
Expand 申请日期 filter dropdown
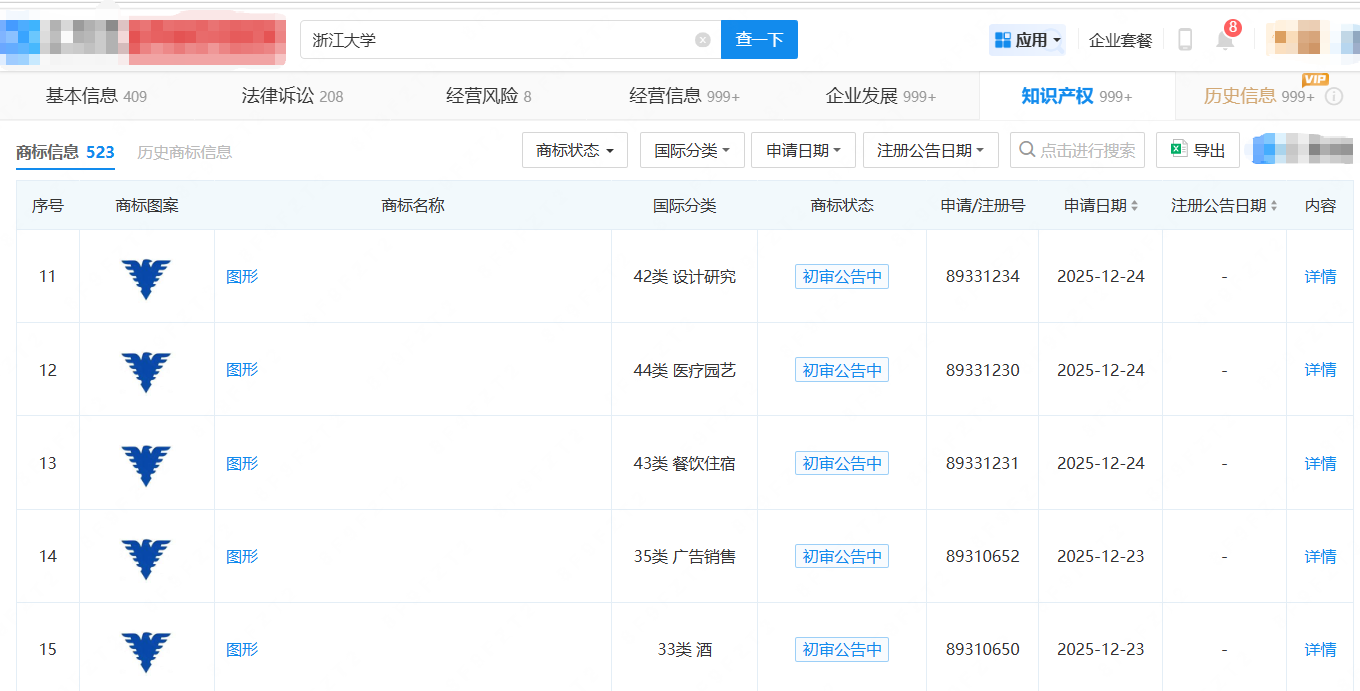(x=803, y=150)
